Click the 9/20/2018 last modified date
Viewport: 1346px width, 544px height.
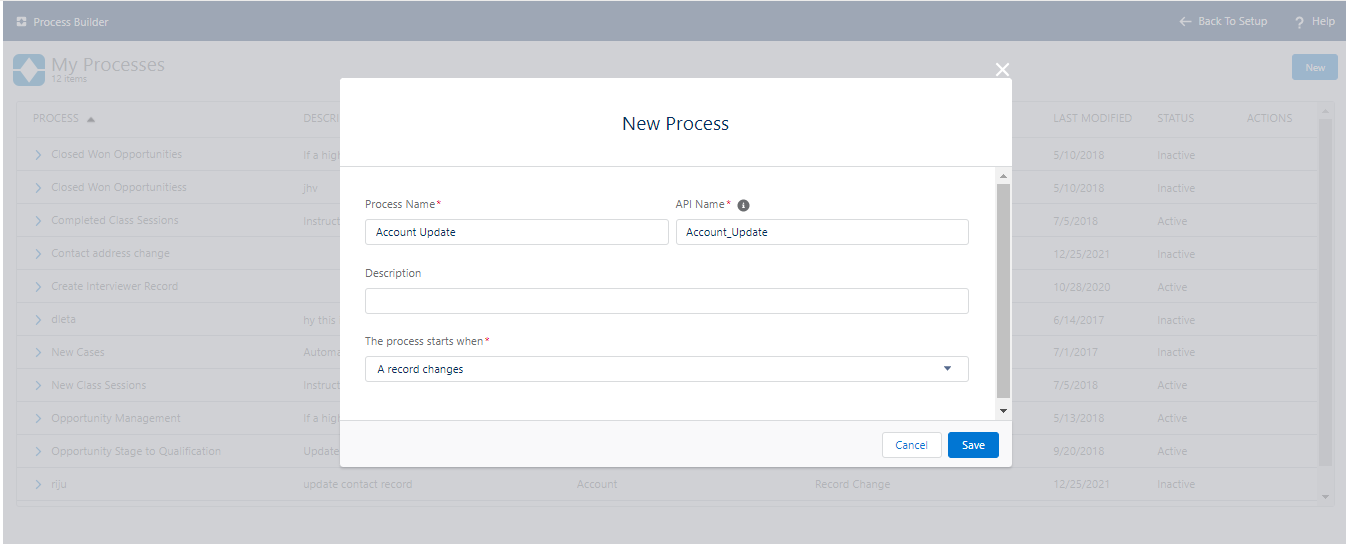1078,451
